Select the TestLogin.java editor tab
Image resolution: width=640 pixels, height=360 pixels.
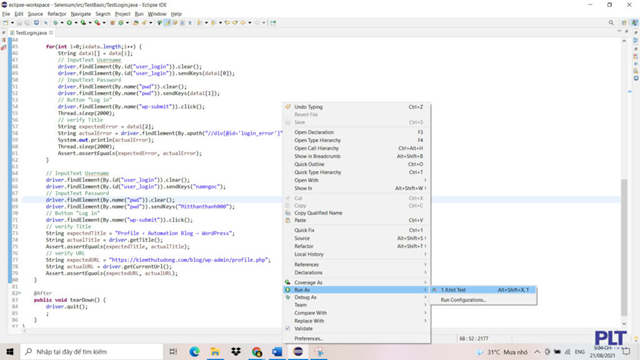[x=31, y=33]
